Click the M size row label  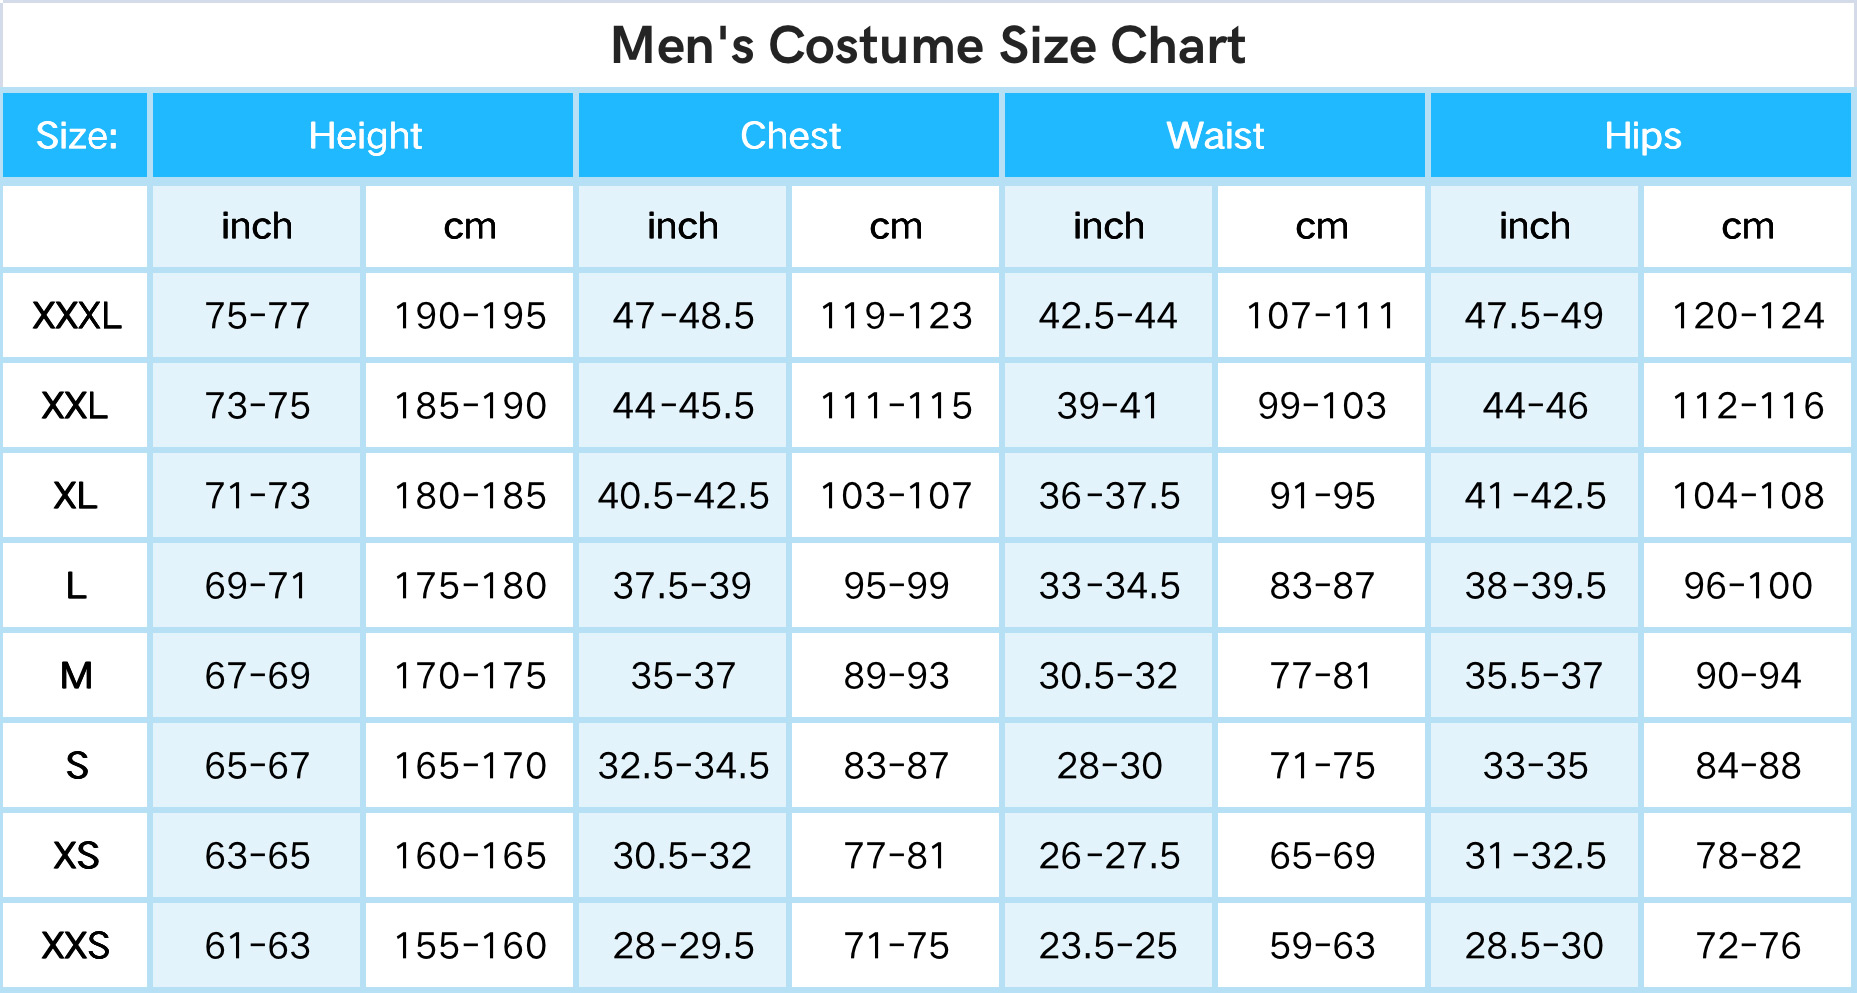(76, 676)
